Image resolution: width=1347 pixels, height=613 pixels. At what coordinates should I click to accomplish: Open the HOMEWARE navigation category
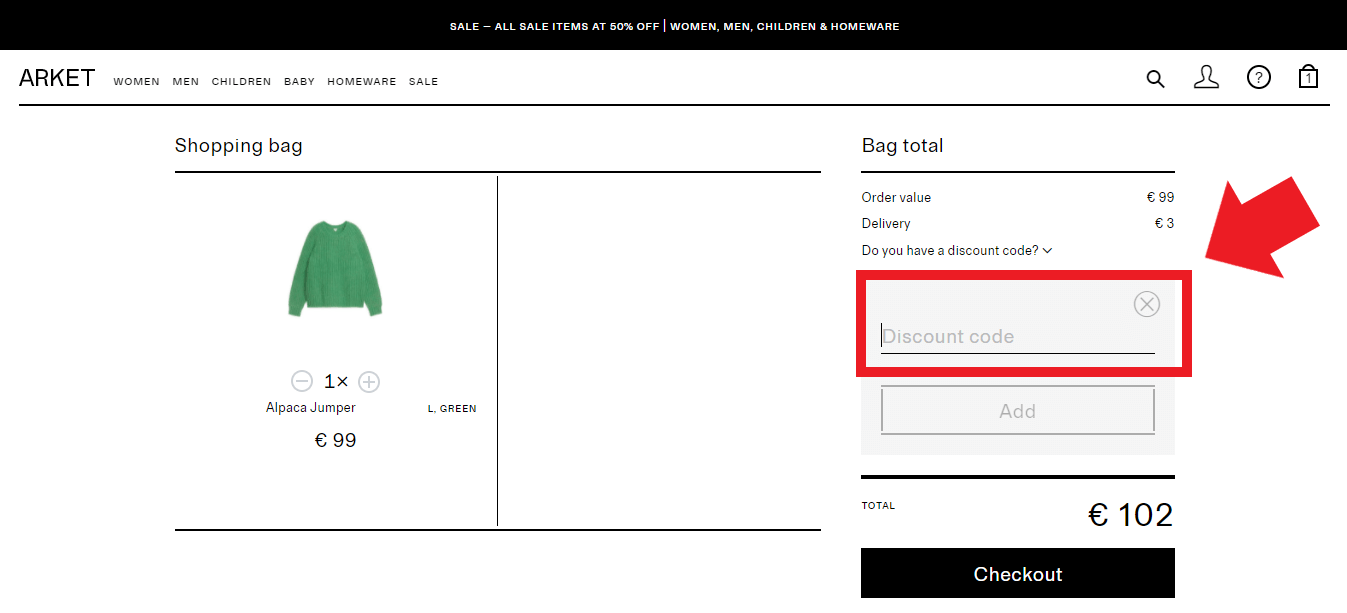point(361,82)
